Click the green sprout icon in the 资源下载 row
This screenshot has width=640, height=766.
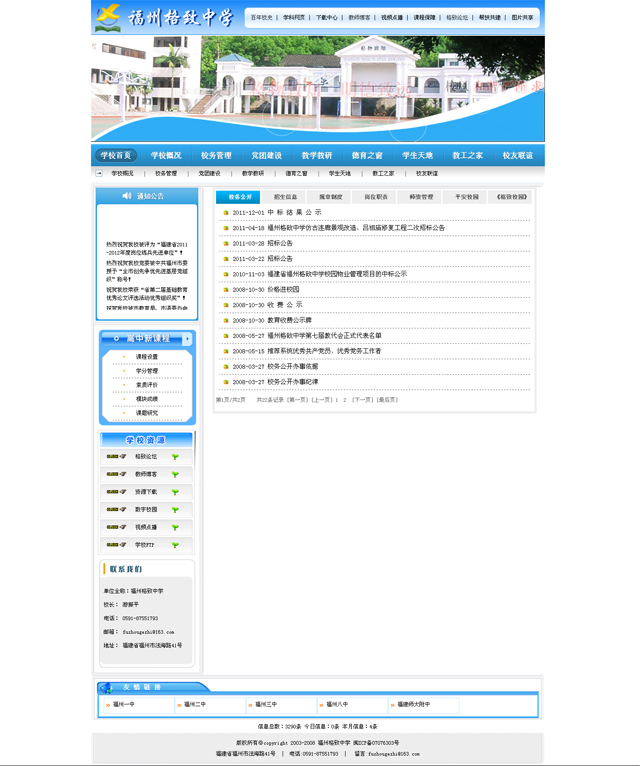(x=175, y=492)
